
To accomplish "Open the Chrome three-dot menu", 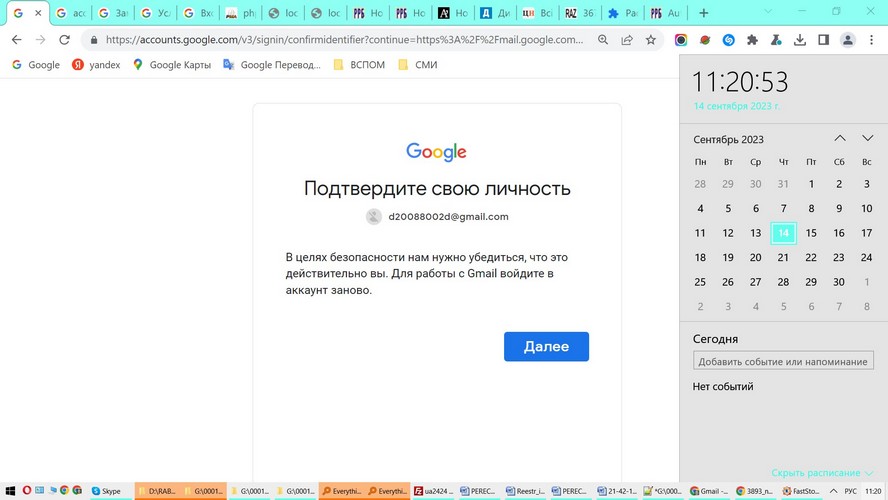I will pyautogui.click(x=872, y=40).
